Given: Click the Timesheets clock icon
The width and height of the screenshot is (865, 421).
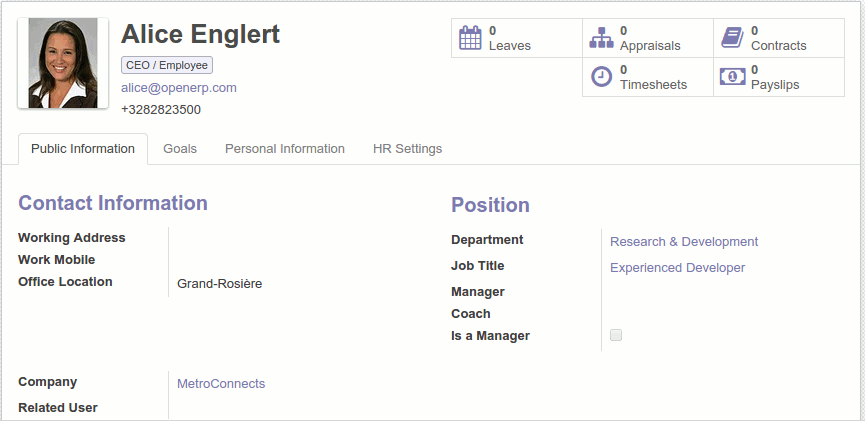Looking at the screenshot, I should 601,77.
